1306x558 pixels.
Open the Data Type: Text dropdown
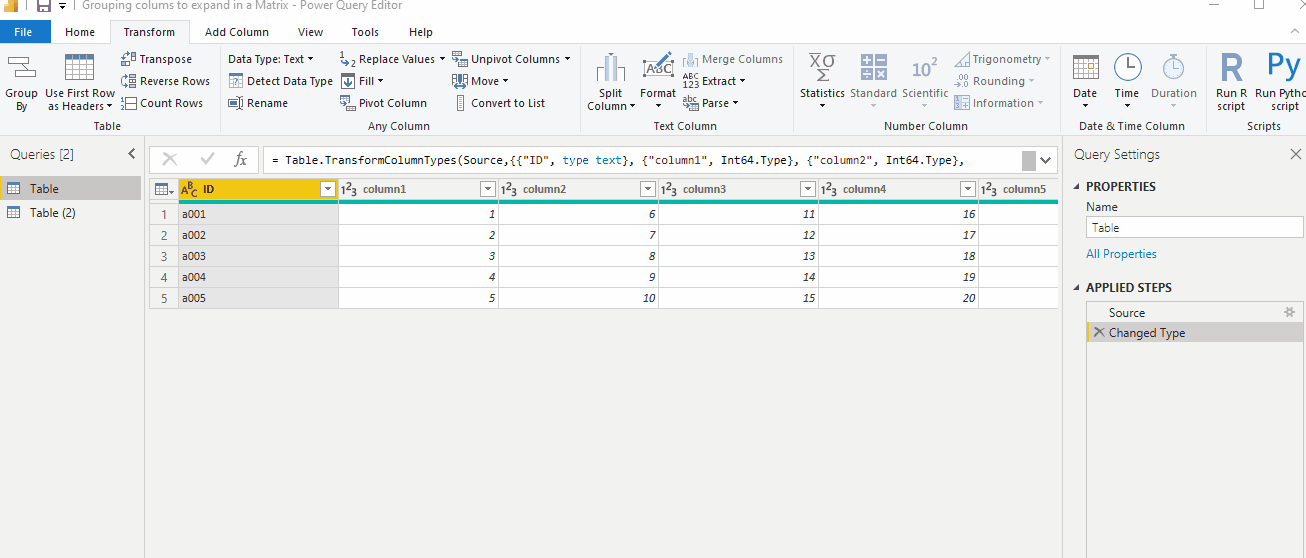(271, 59)
